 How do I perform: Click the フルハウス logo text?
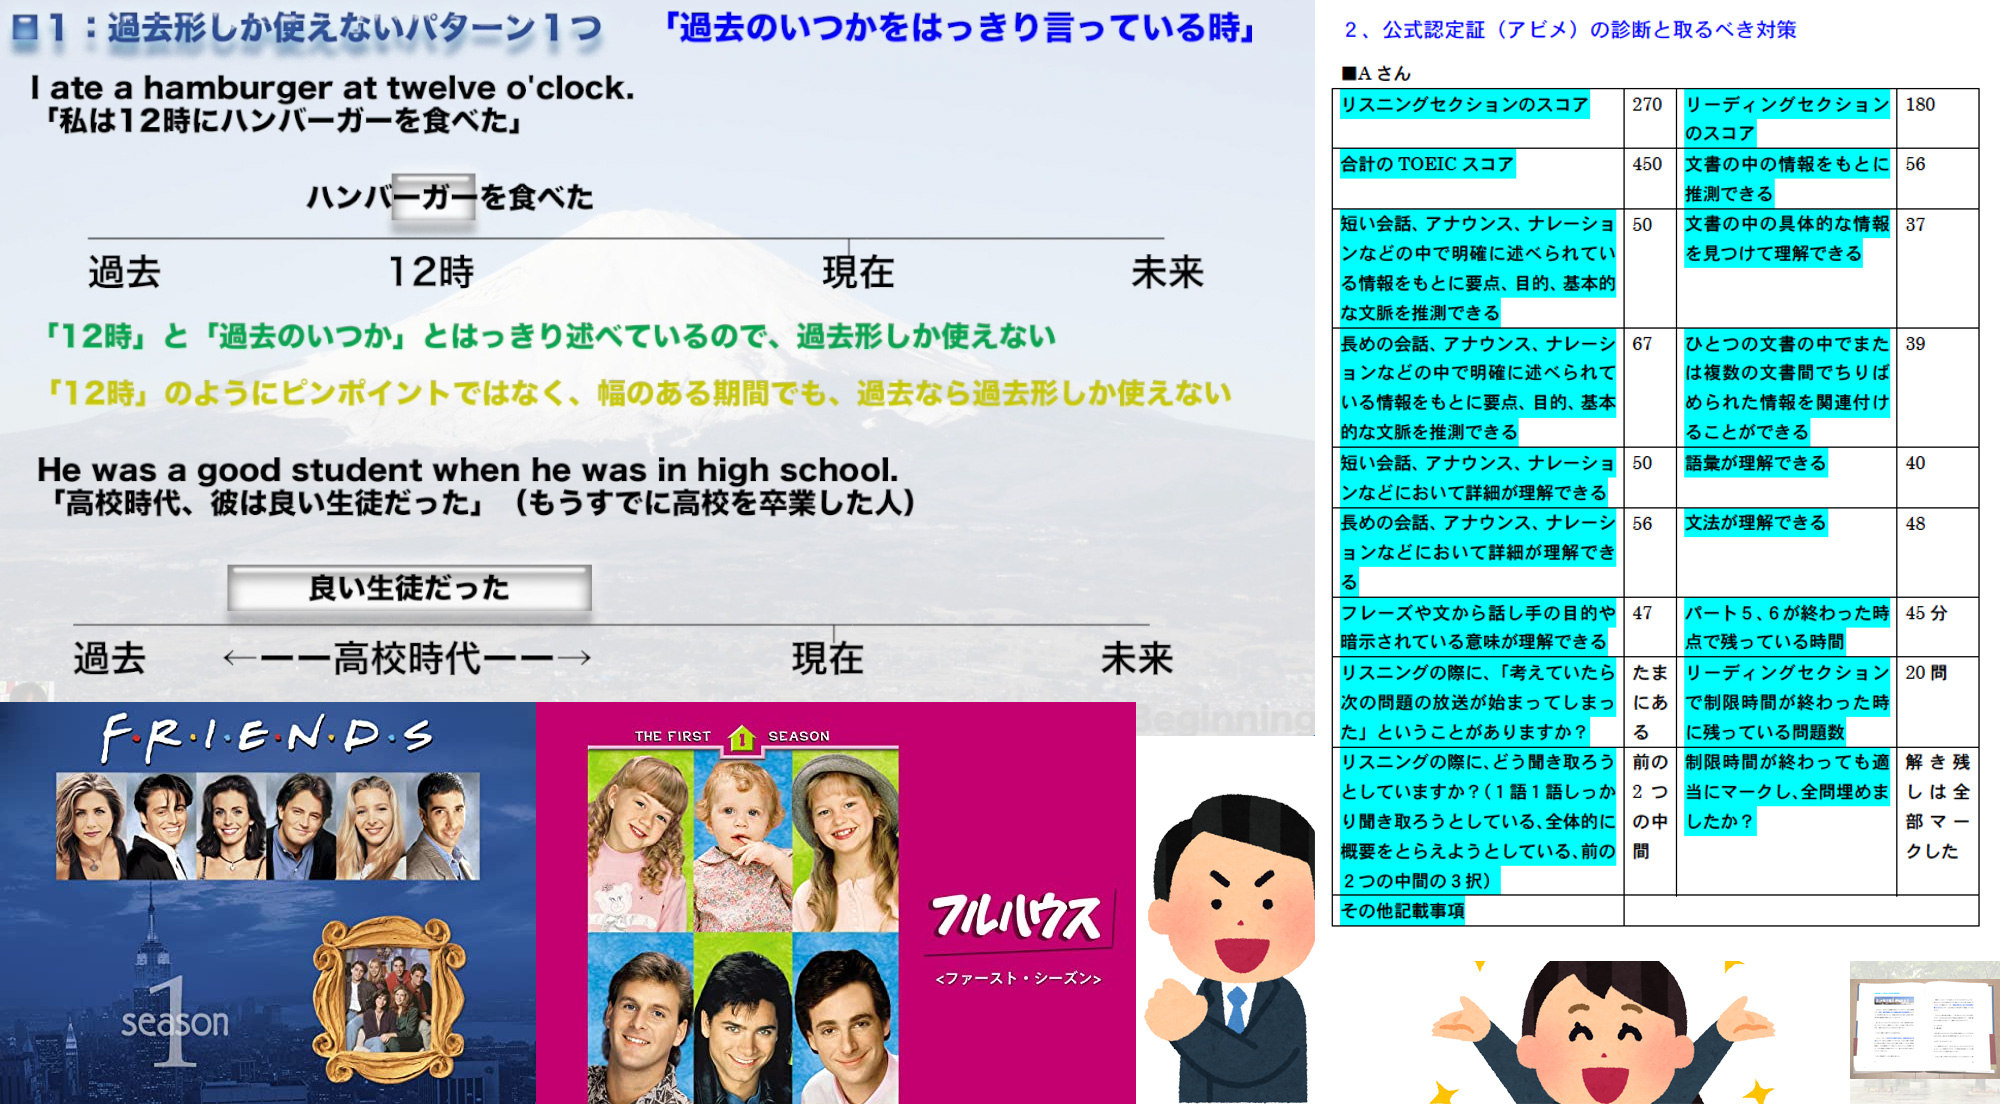(x=1017, y=916)
